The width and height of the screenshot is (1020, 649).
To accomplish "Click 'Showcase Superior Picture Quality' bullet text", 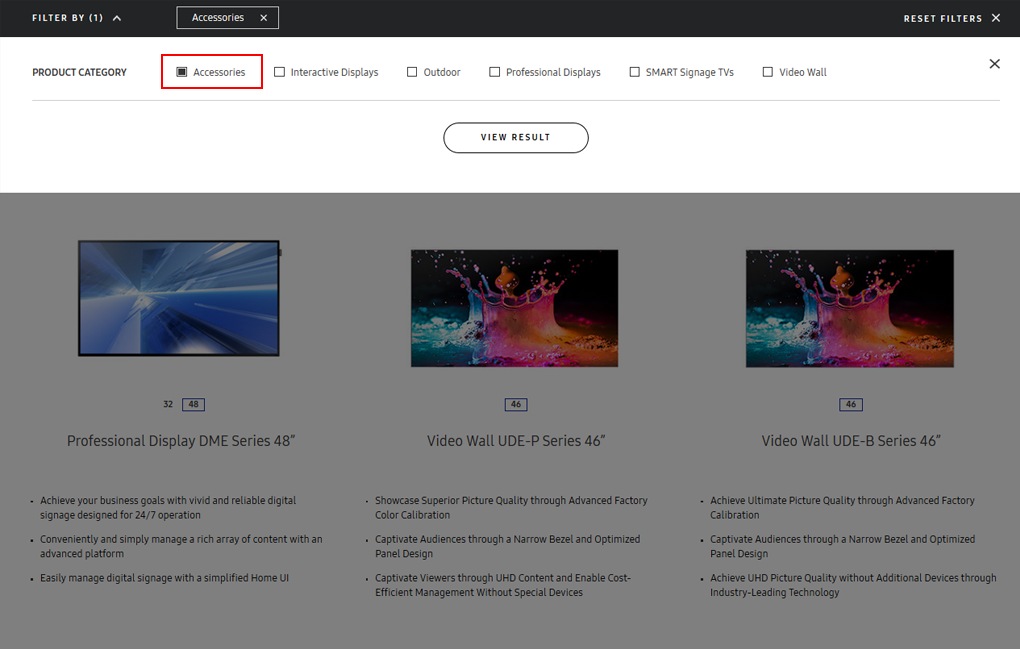I will pyautogui.click(x=511, y=507).
